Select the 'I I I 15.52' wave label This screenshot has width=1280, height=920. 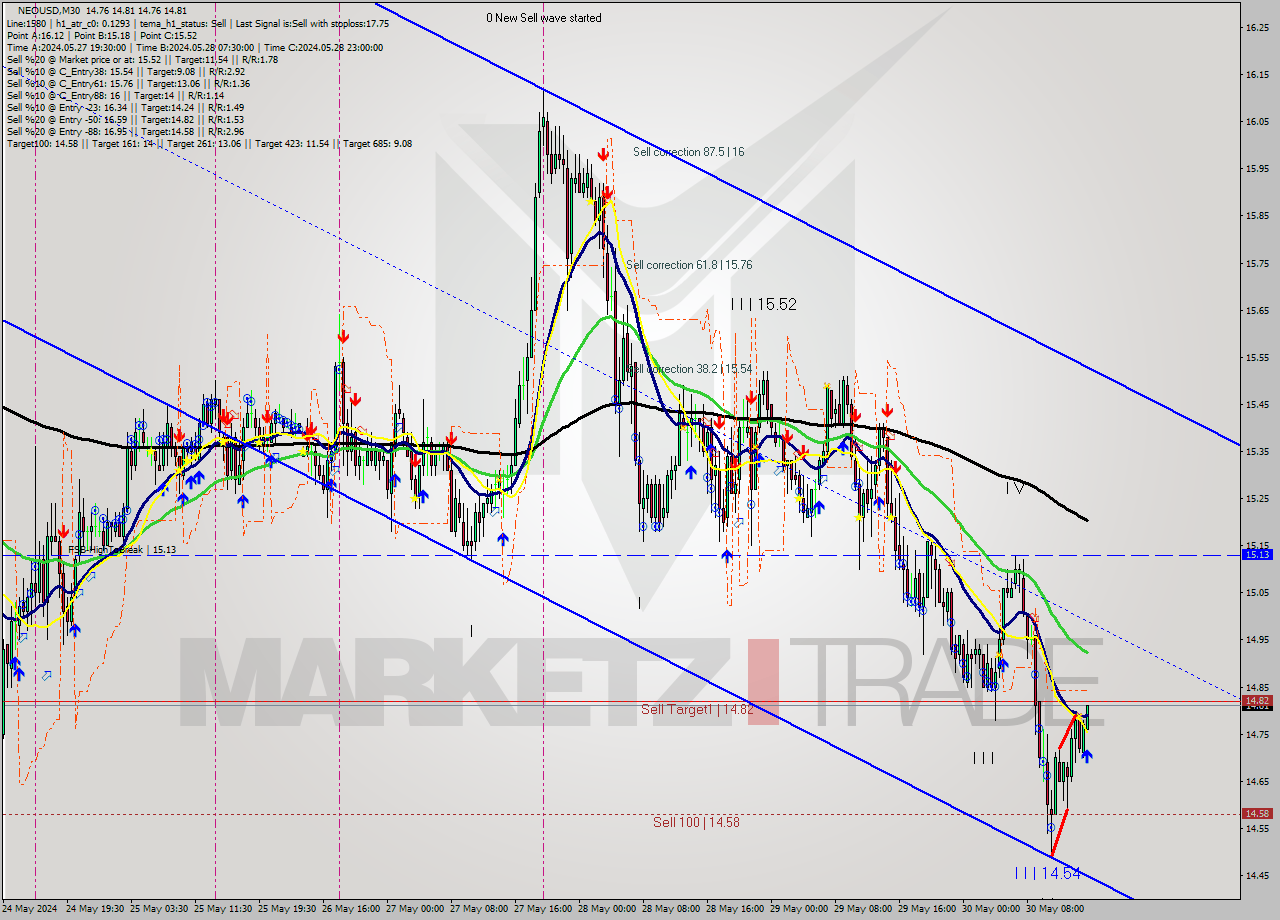point(763,304)
